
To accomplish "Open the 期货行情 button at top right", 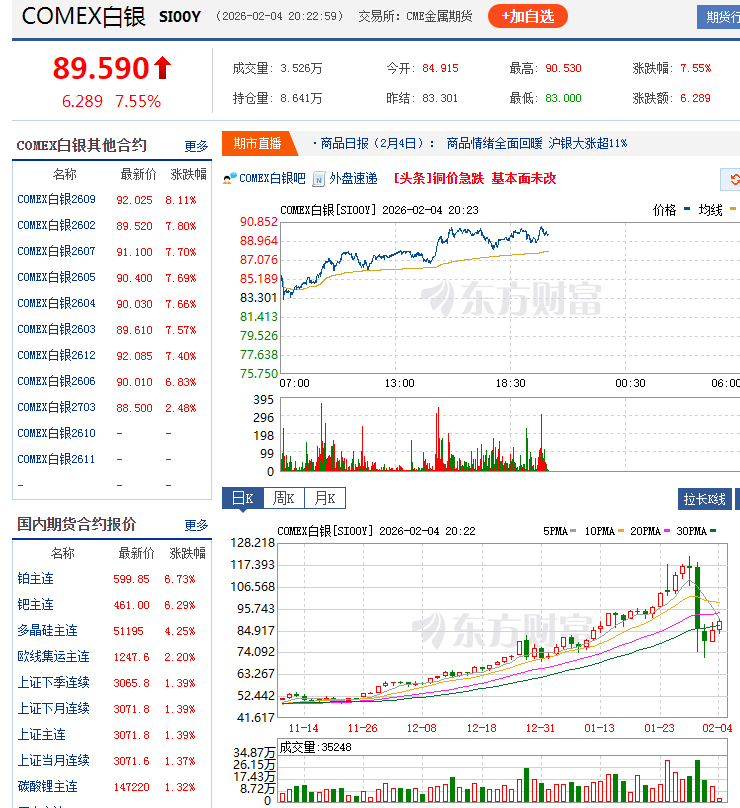I will click(719, 17).
